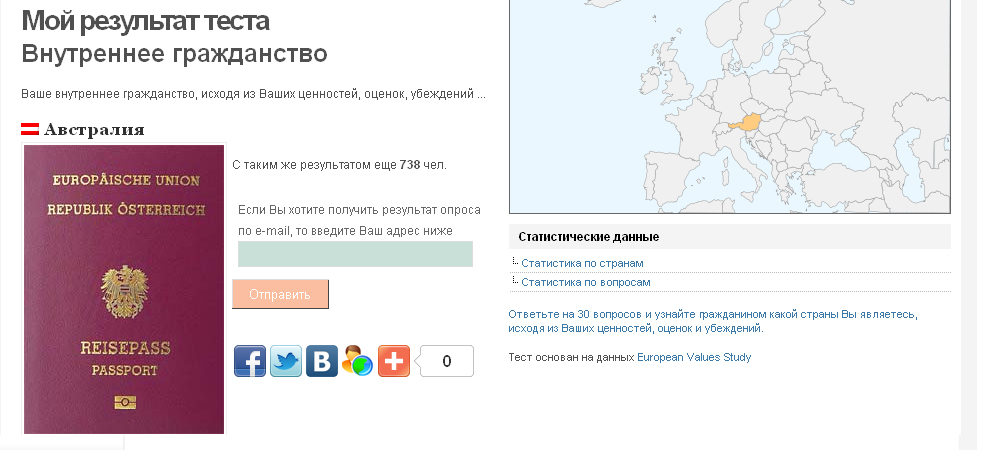This screenshot has width=999, height=456.
Task: Click the Австралия country result heading
Action: click(x=94, y=129)
